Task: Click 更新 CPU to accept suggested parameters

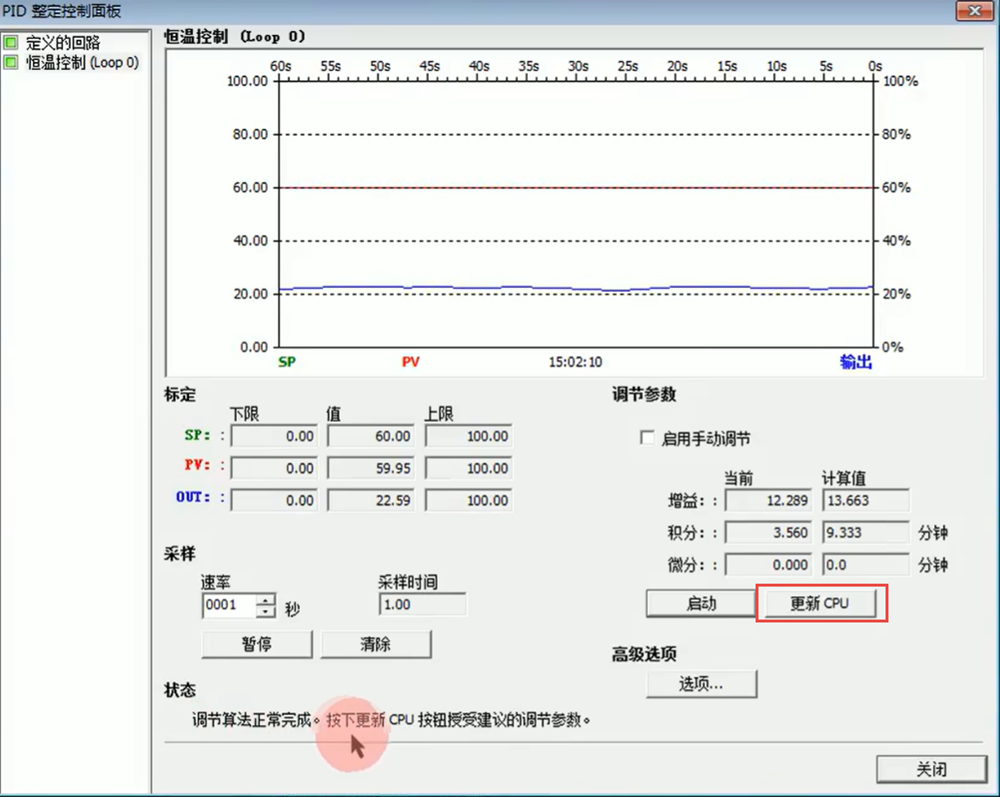Action: point(820,603)
